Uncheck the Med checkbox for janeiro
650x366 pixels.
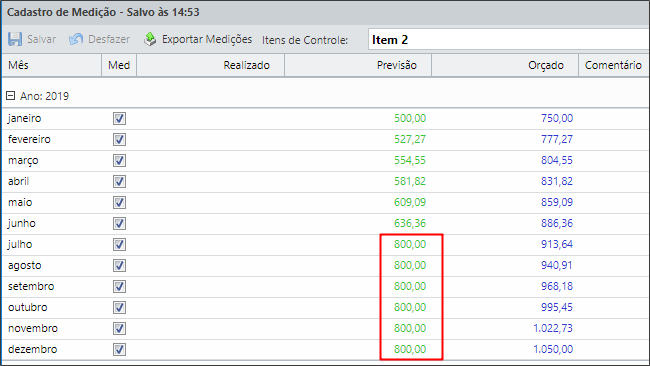point(119,119)
